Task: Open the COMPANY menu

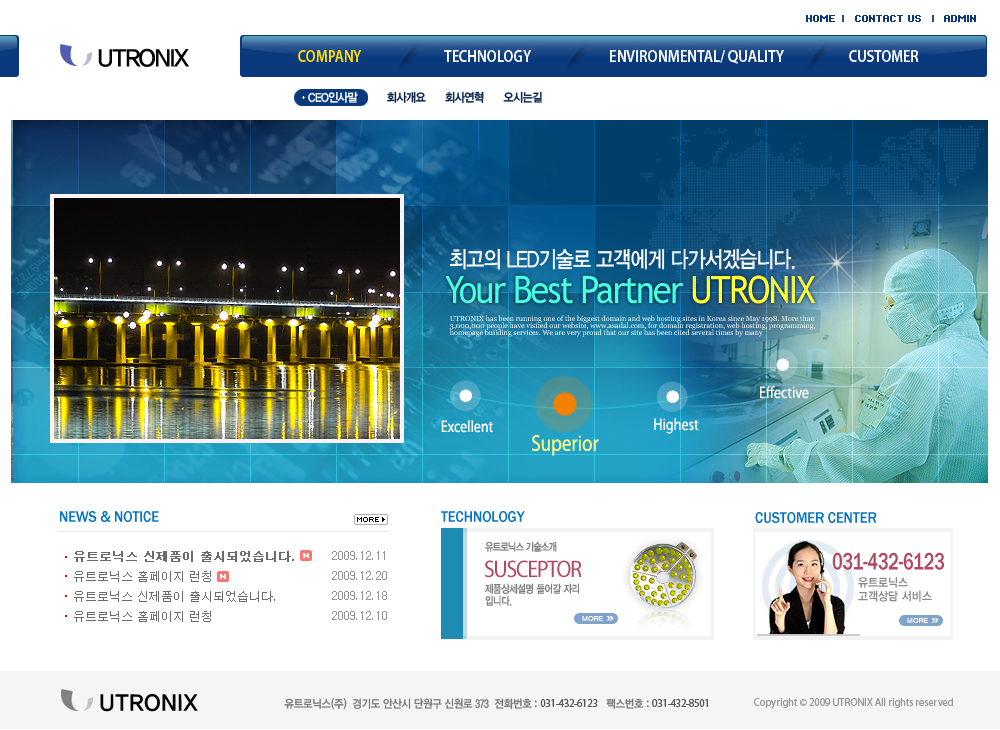Action: (329, 57)
